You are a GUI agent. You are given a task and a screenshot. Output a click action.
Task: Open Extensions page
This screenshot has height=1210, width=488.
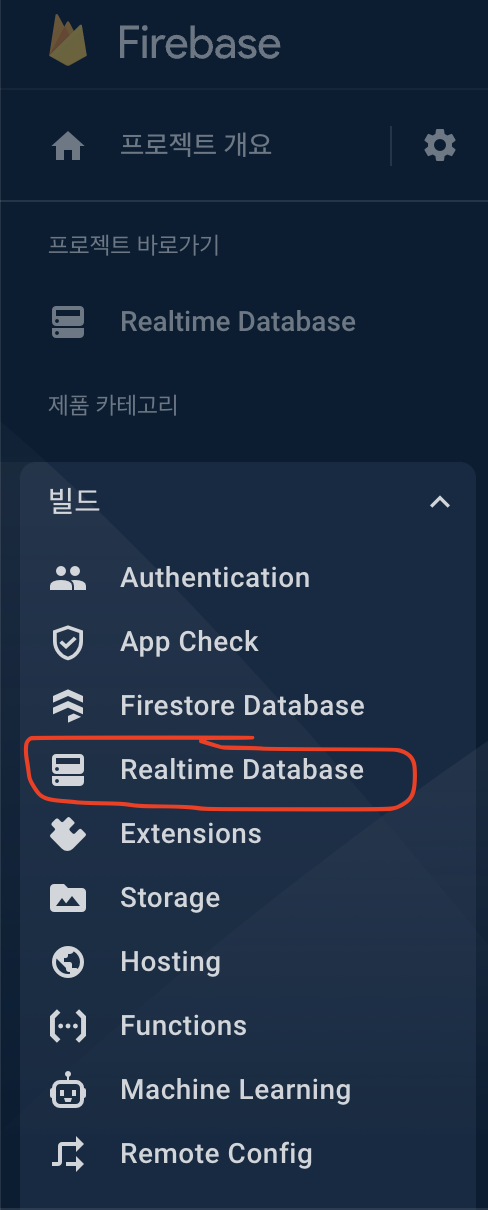[x=191, y=834]
